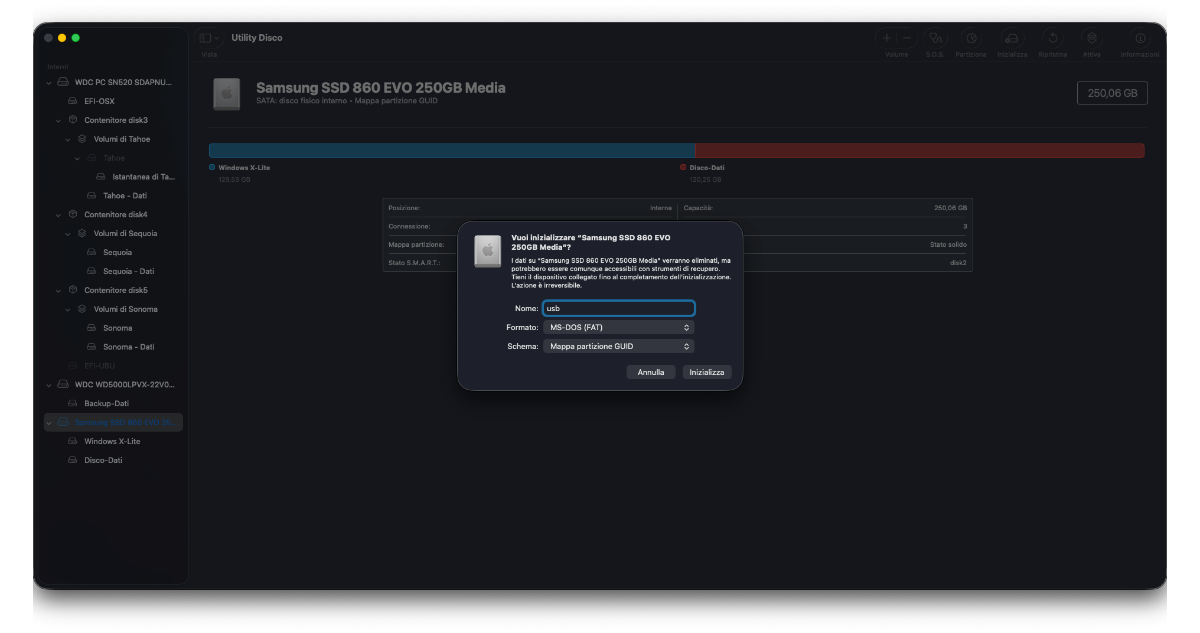1200x633 pixels.
Task: Collapse the Volumi di Sequoia group
Action: click(68, 234)
